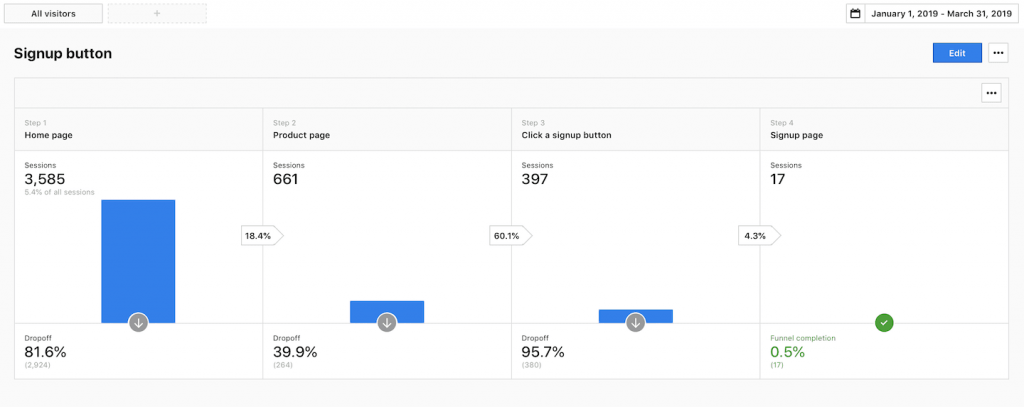Click dropoff arrow under signup button bar

click(636, 322)
